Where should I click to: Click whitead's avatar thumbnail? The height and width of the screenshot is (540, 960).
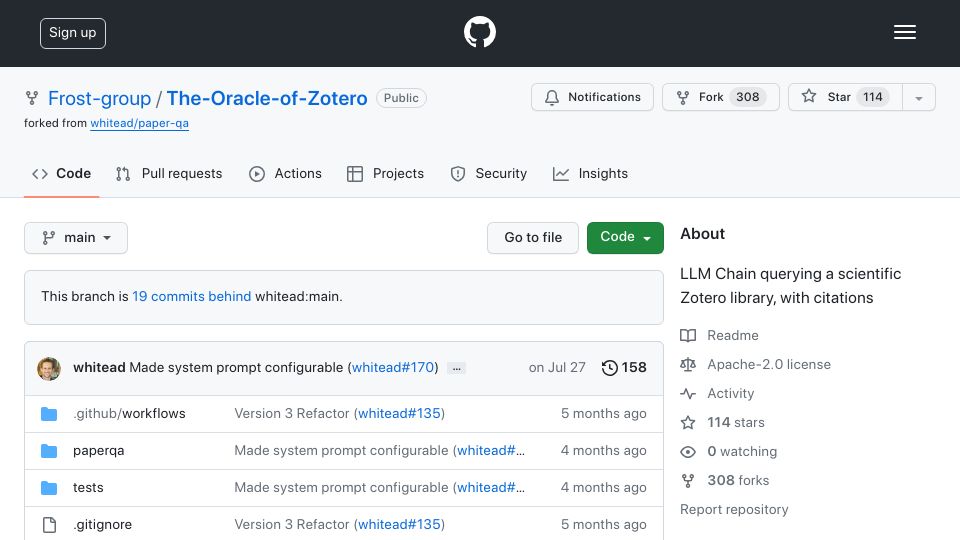tap(49, 369)
